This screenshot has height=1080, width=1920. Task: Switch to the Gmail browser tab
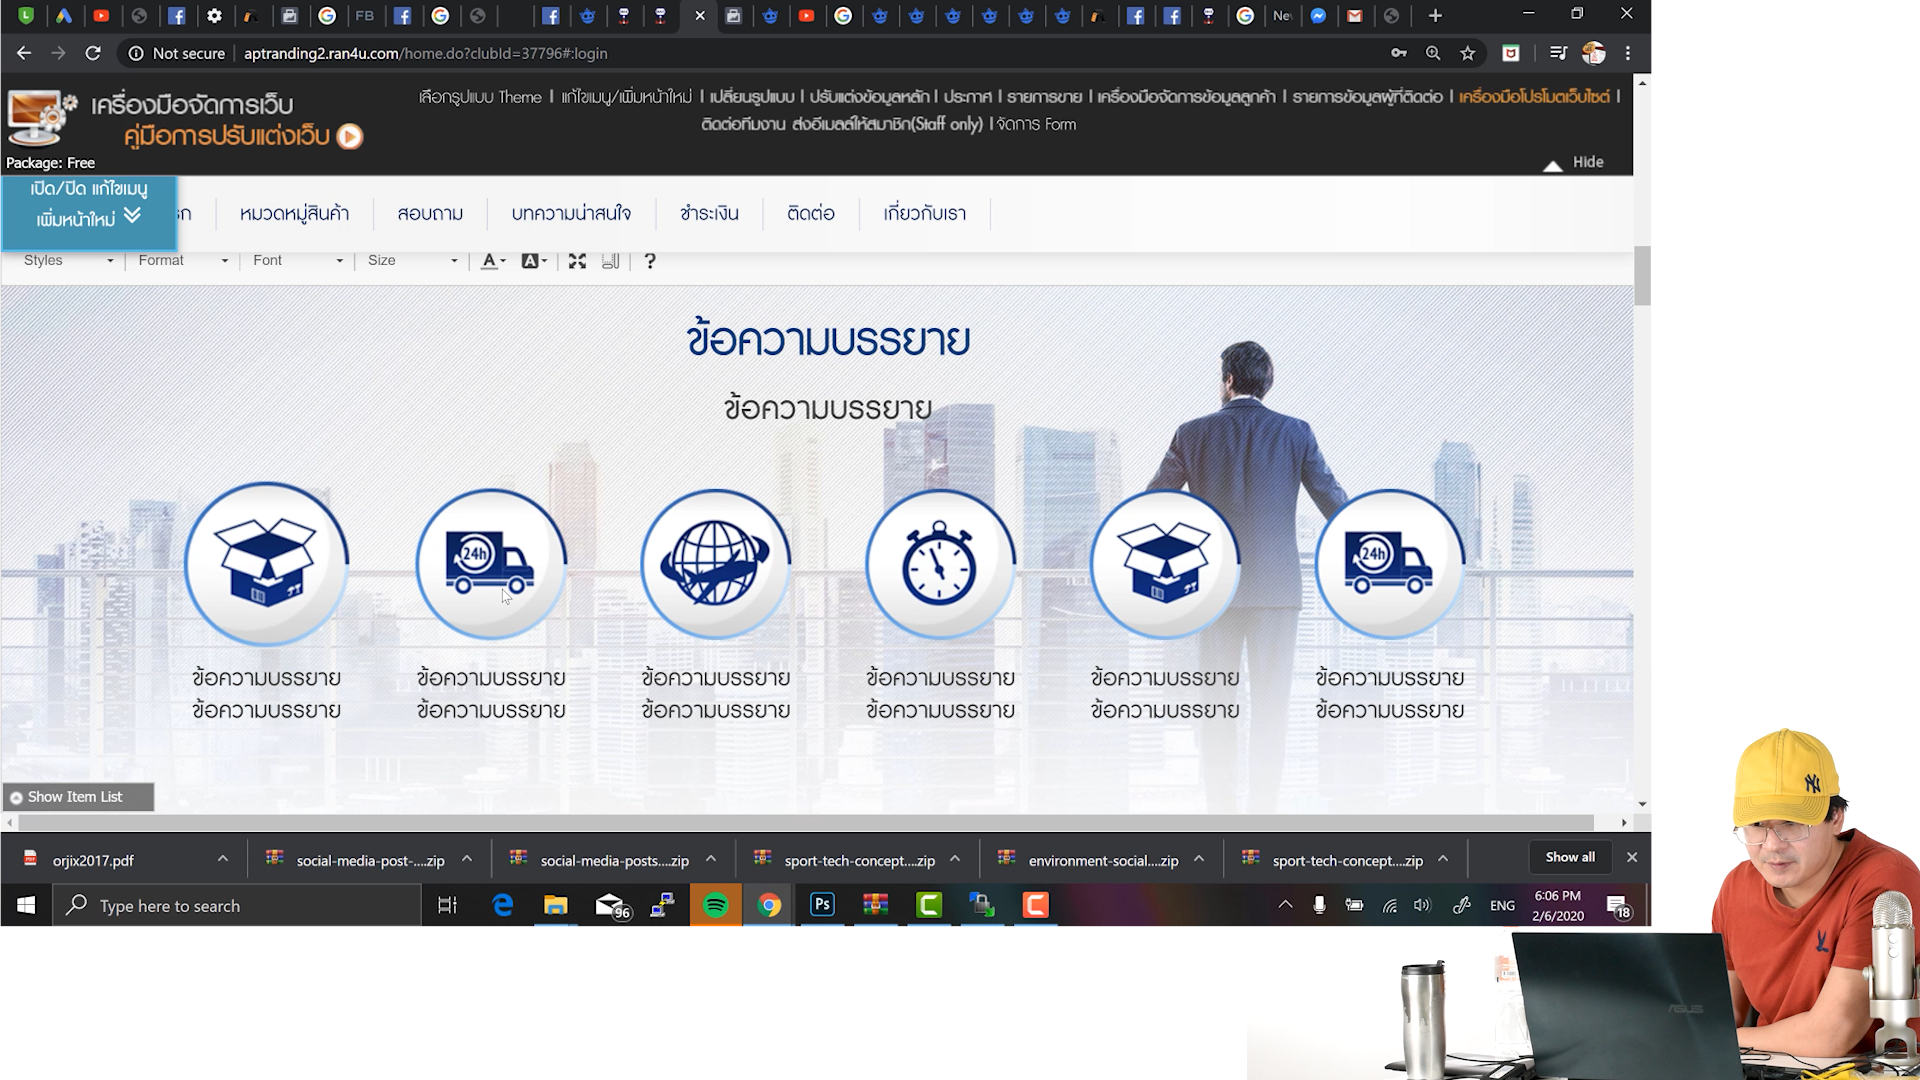(x=1355, y=15)
